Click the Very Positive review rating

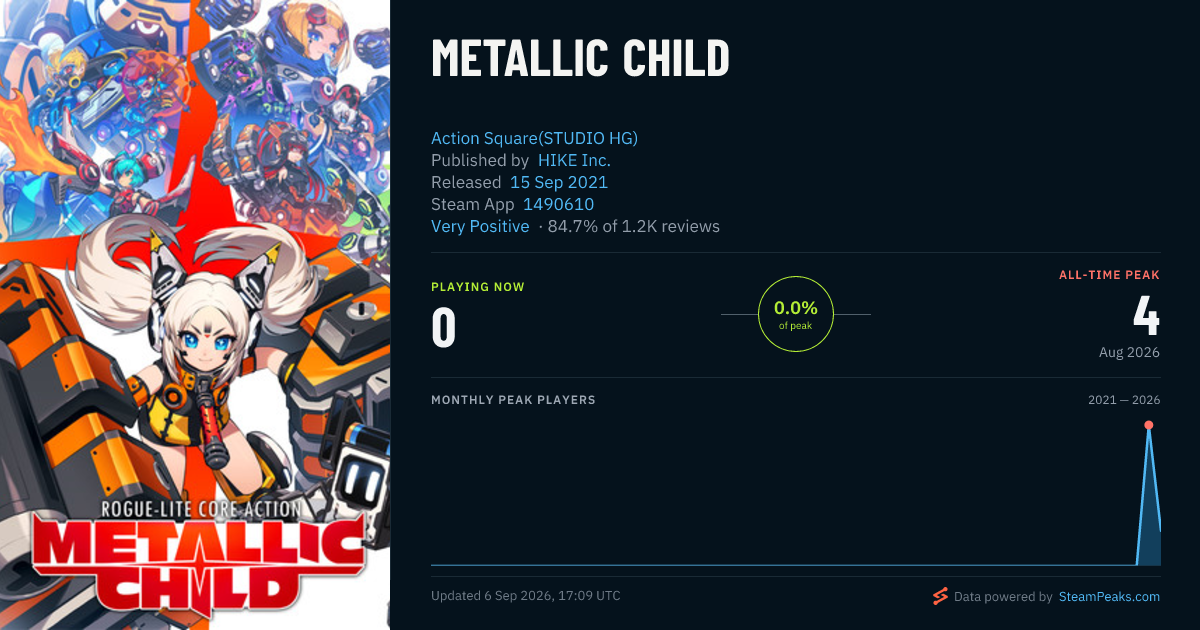480,226
